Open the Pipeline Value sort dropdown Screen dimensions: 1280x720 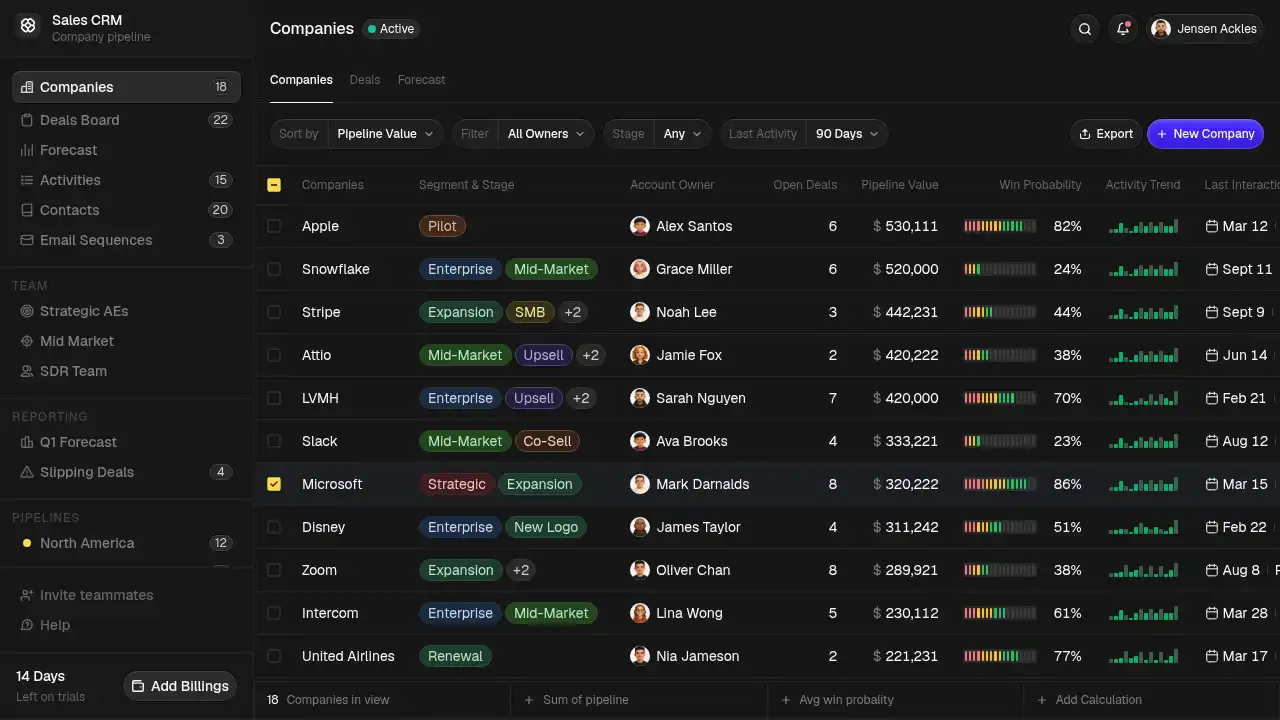386,134
